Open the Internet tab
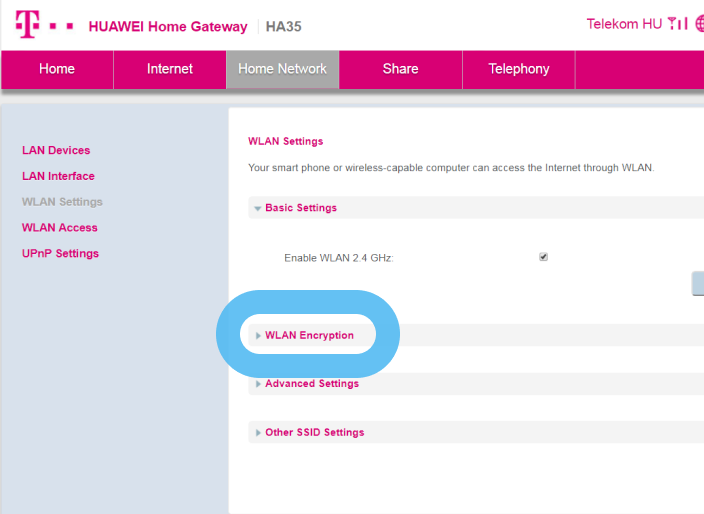The width and height of the screenshot is (704, 514). (170, 69)
